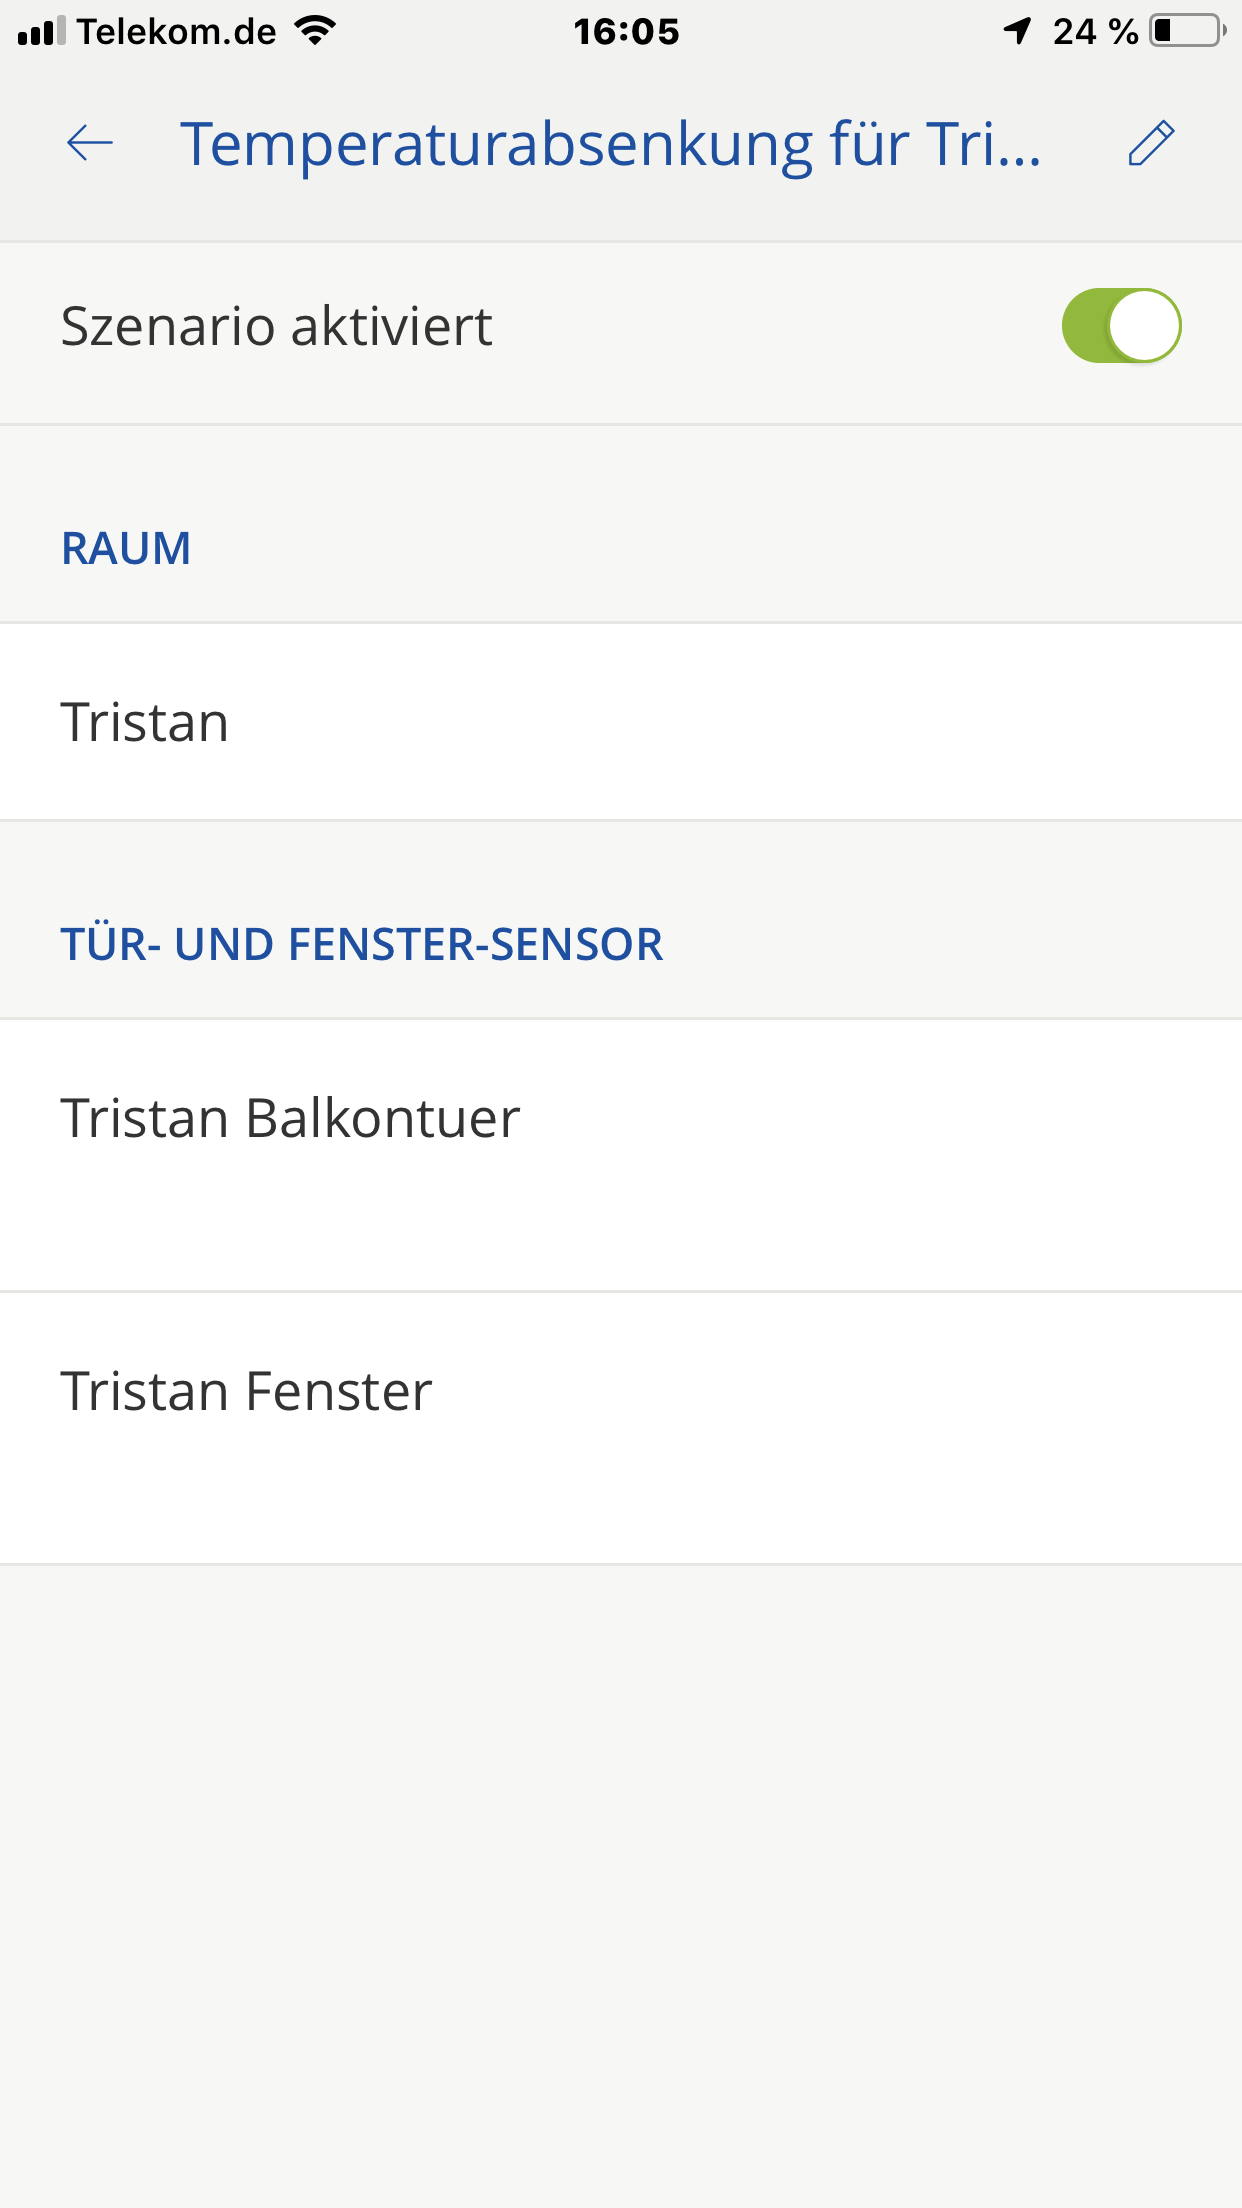Tap the Telekom.de carrier label
The height and width of the screenshot is (2208, 1242).
click(176, 32)
